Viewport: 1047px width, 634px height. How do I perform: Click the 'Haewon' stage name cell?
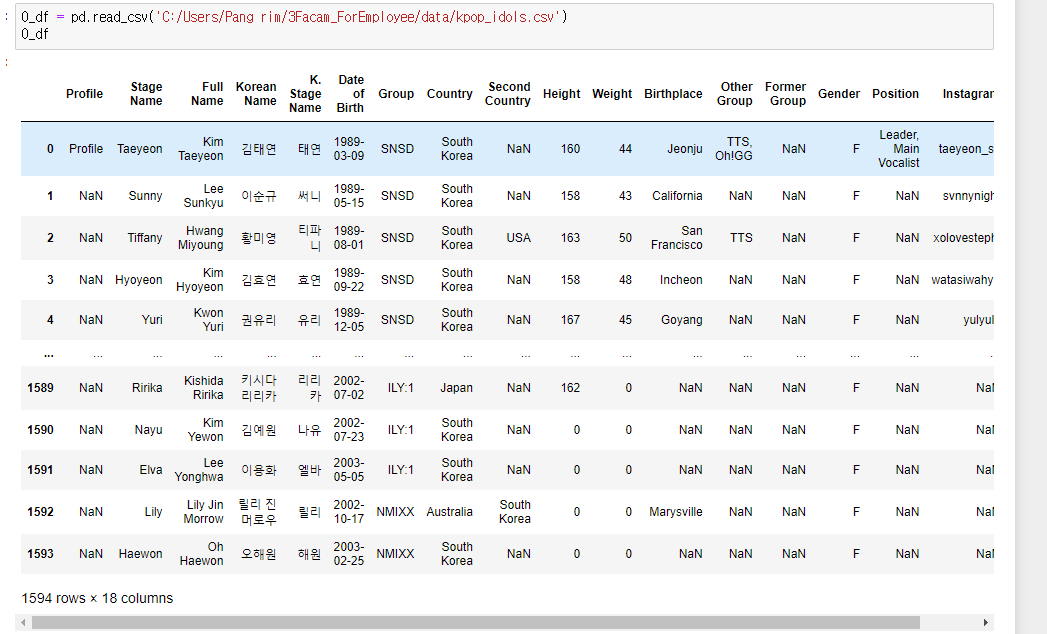click(140, 554)
